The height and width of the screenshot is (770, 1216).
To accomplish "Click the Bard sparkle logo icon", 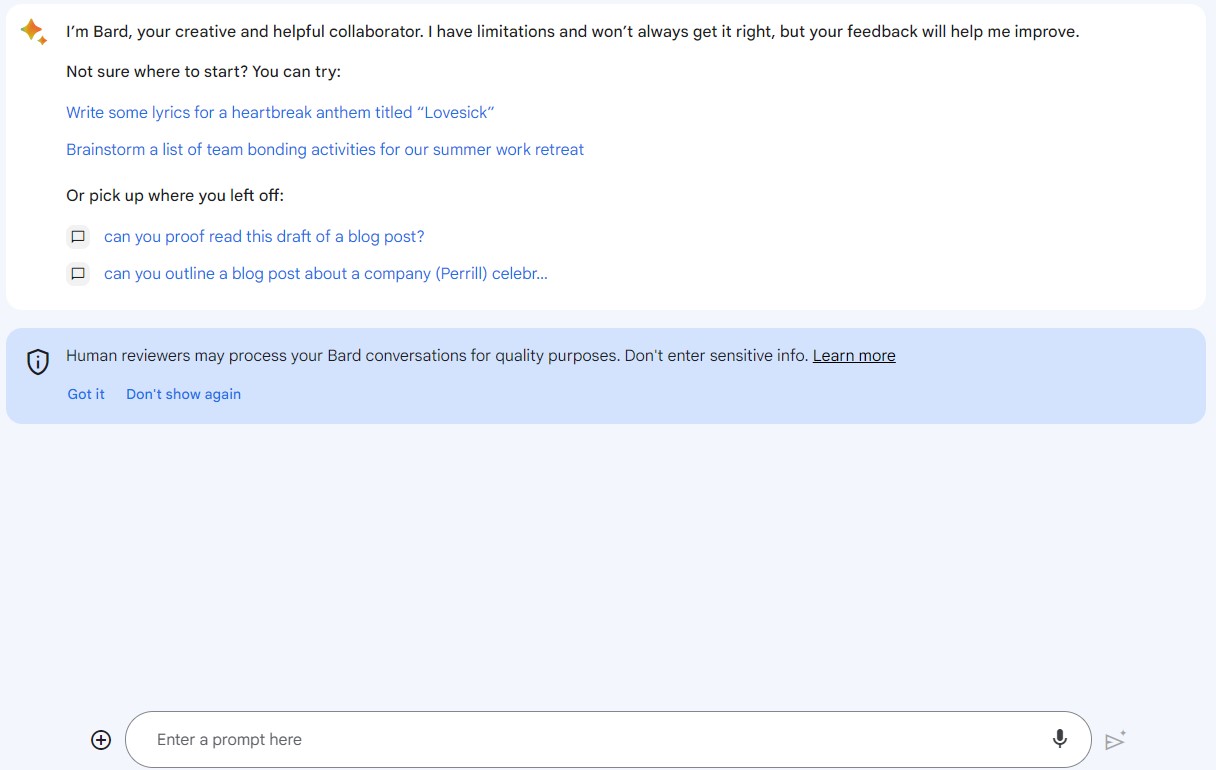I will coord(33,32).
